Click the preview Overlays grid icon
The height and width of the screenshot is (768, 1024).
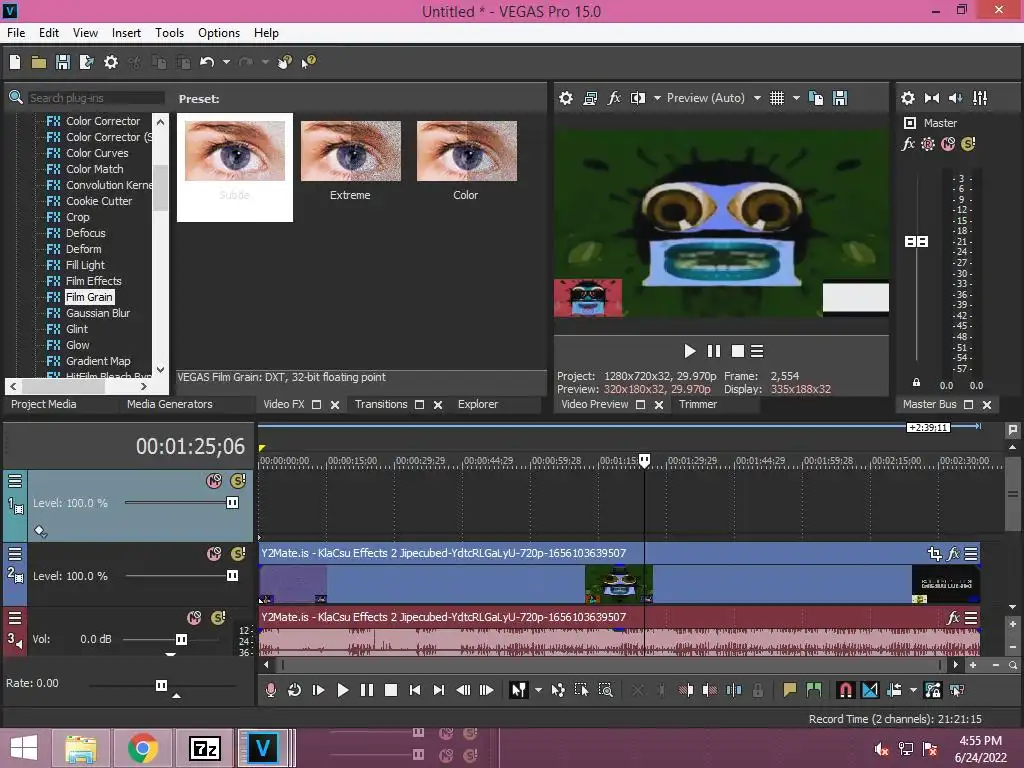point(776,98)
